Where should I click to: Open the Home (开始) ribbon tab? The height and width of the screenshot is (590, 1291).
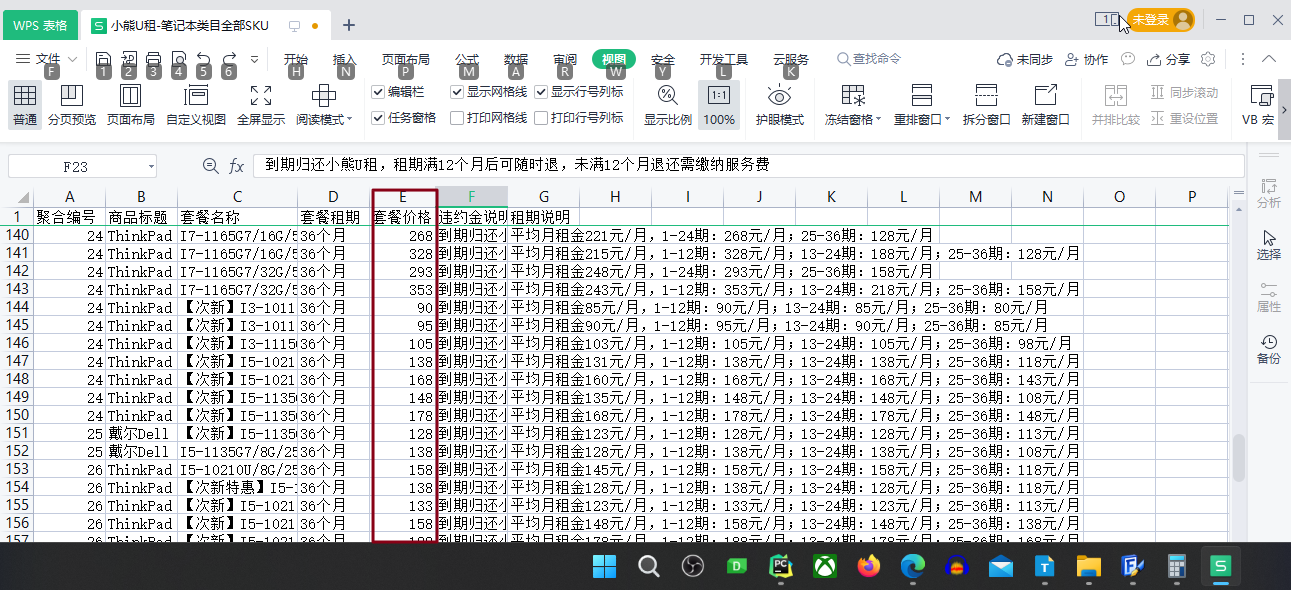[x=296, y=59]
